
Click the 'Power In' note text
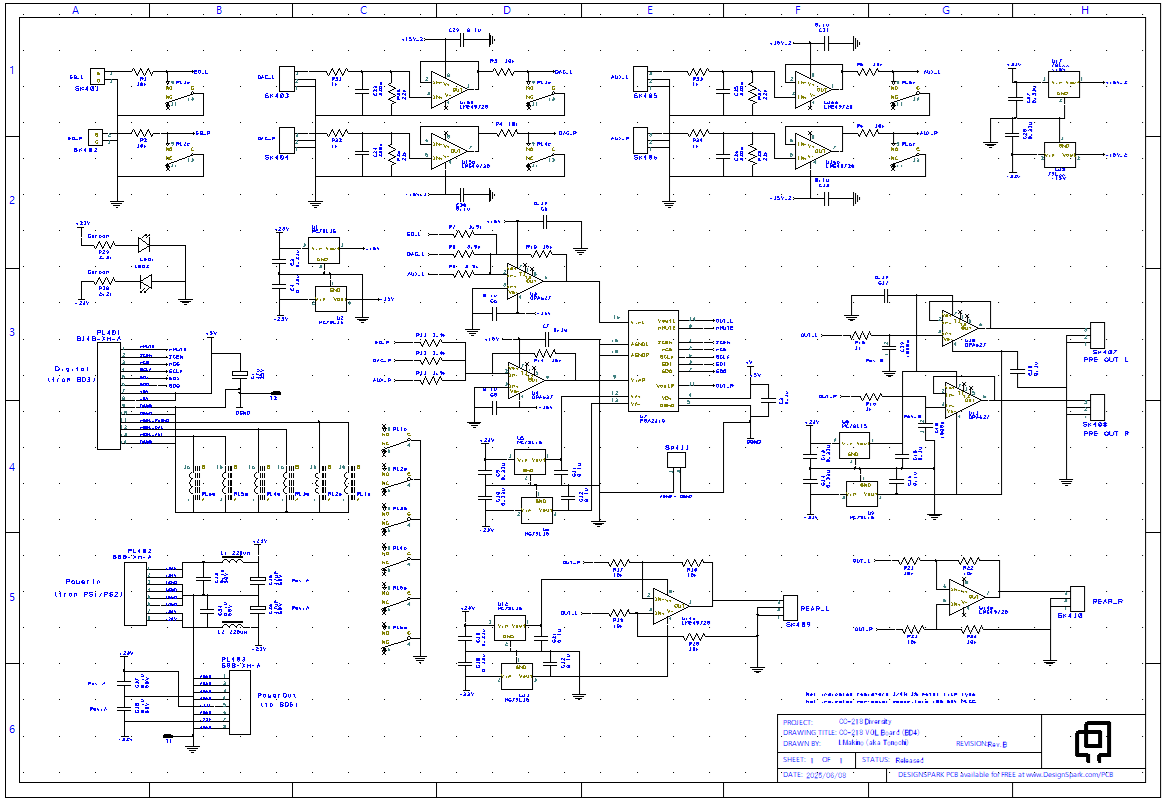coord(83,582)
